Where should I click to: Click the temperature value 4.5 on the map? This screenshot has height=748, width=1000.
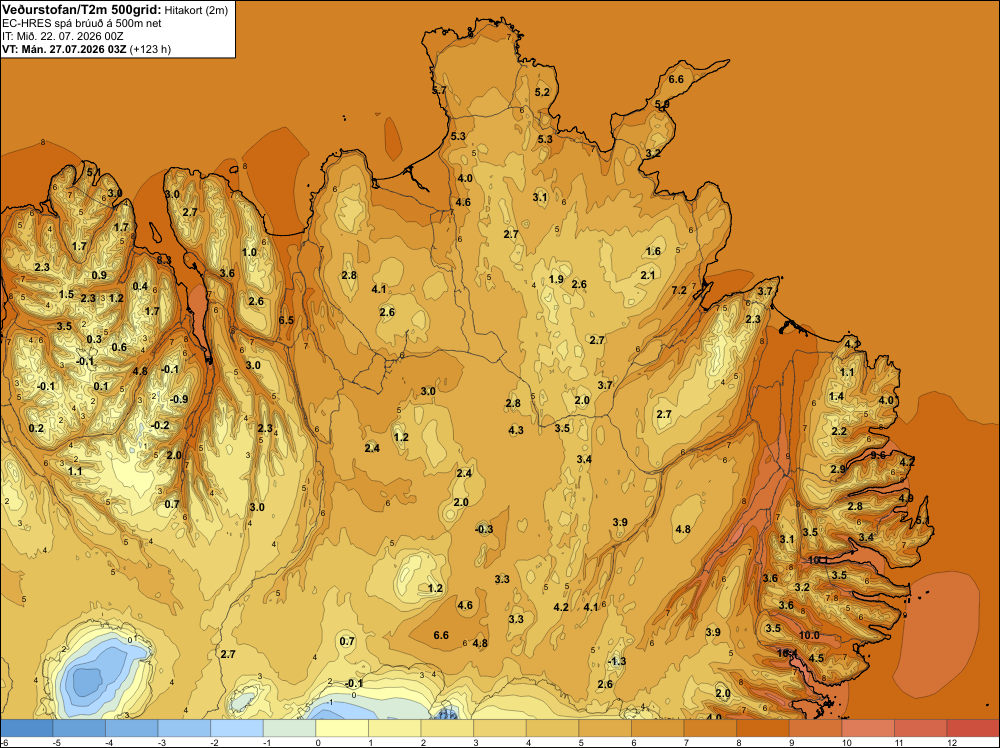[816, 659]
